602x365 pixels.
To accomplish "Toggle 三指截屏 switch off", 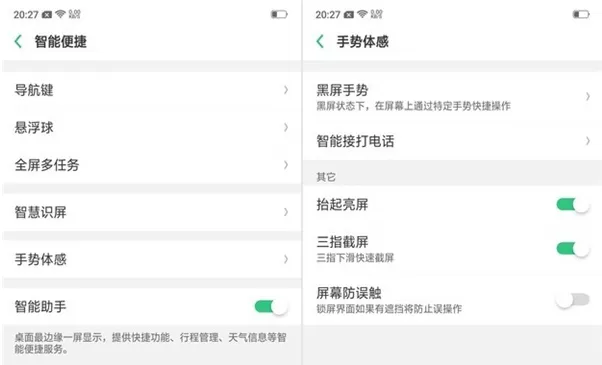I will pos(573,249).
